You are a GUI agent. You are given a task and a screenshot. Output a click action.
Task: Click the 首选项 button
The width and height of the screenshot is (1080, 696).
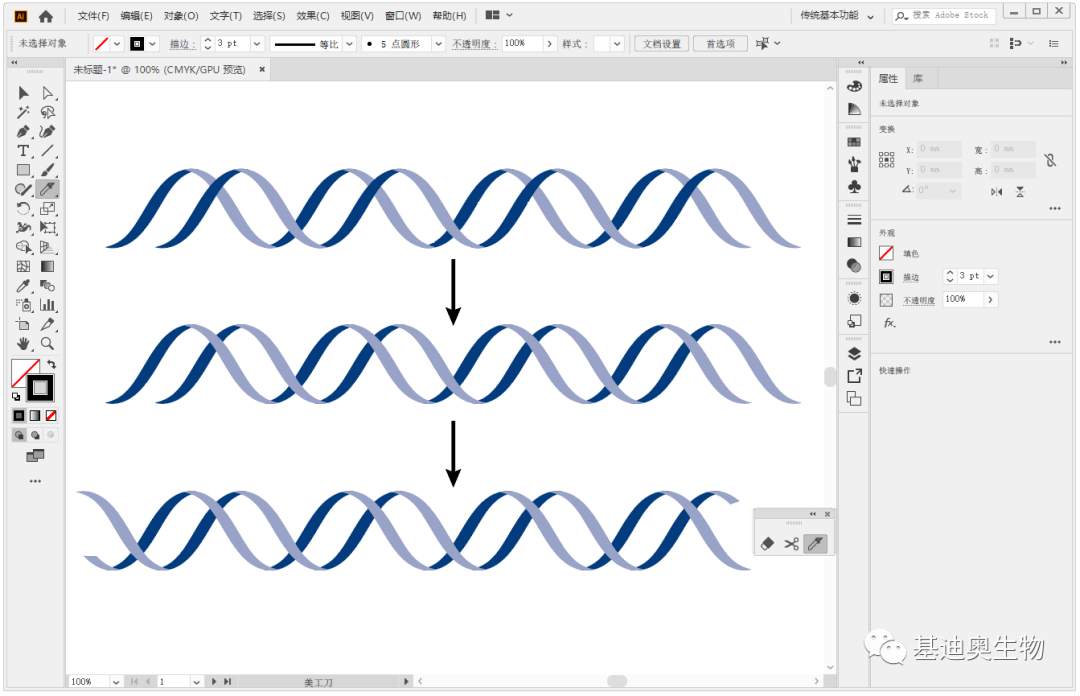[x=720, y=44]
